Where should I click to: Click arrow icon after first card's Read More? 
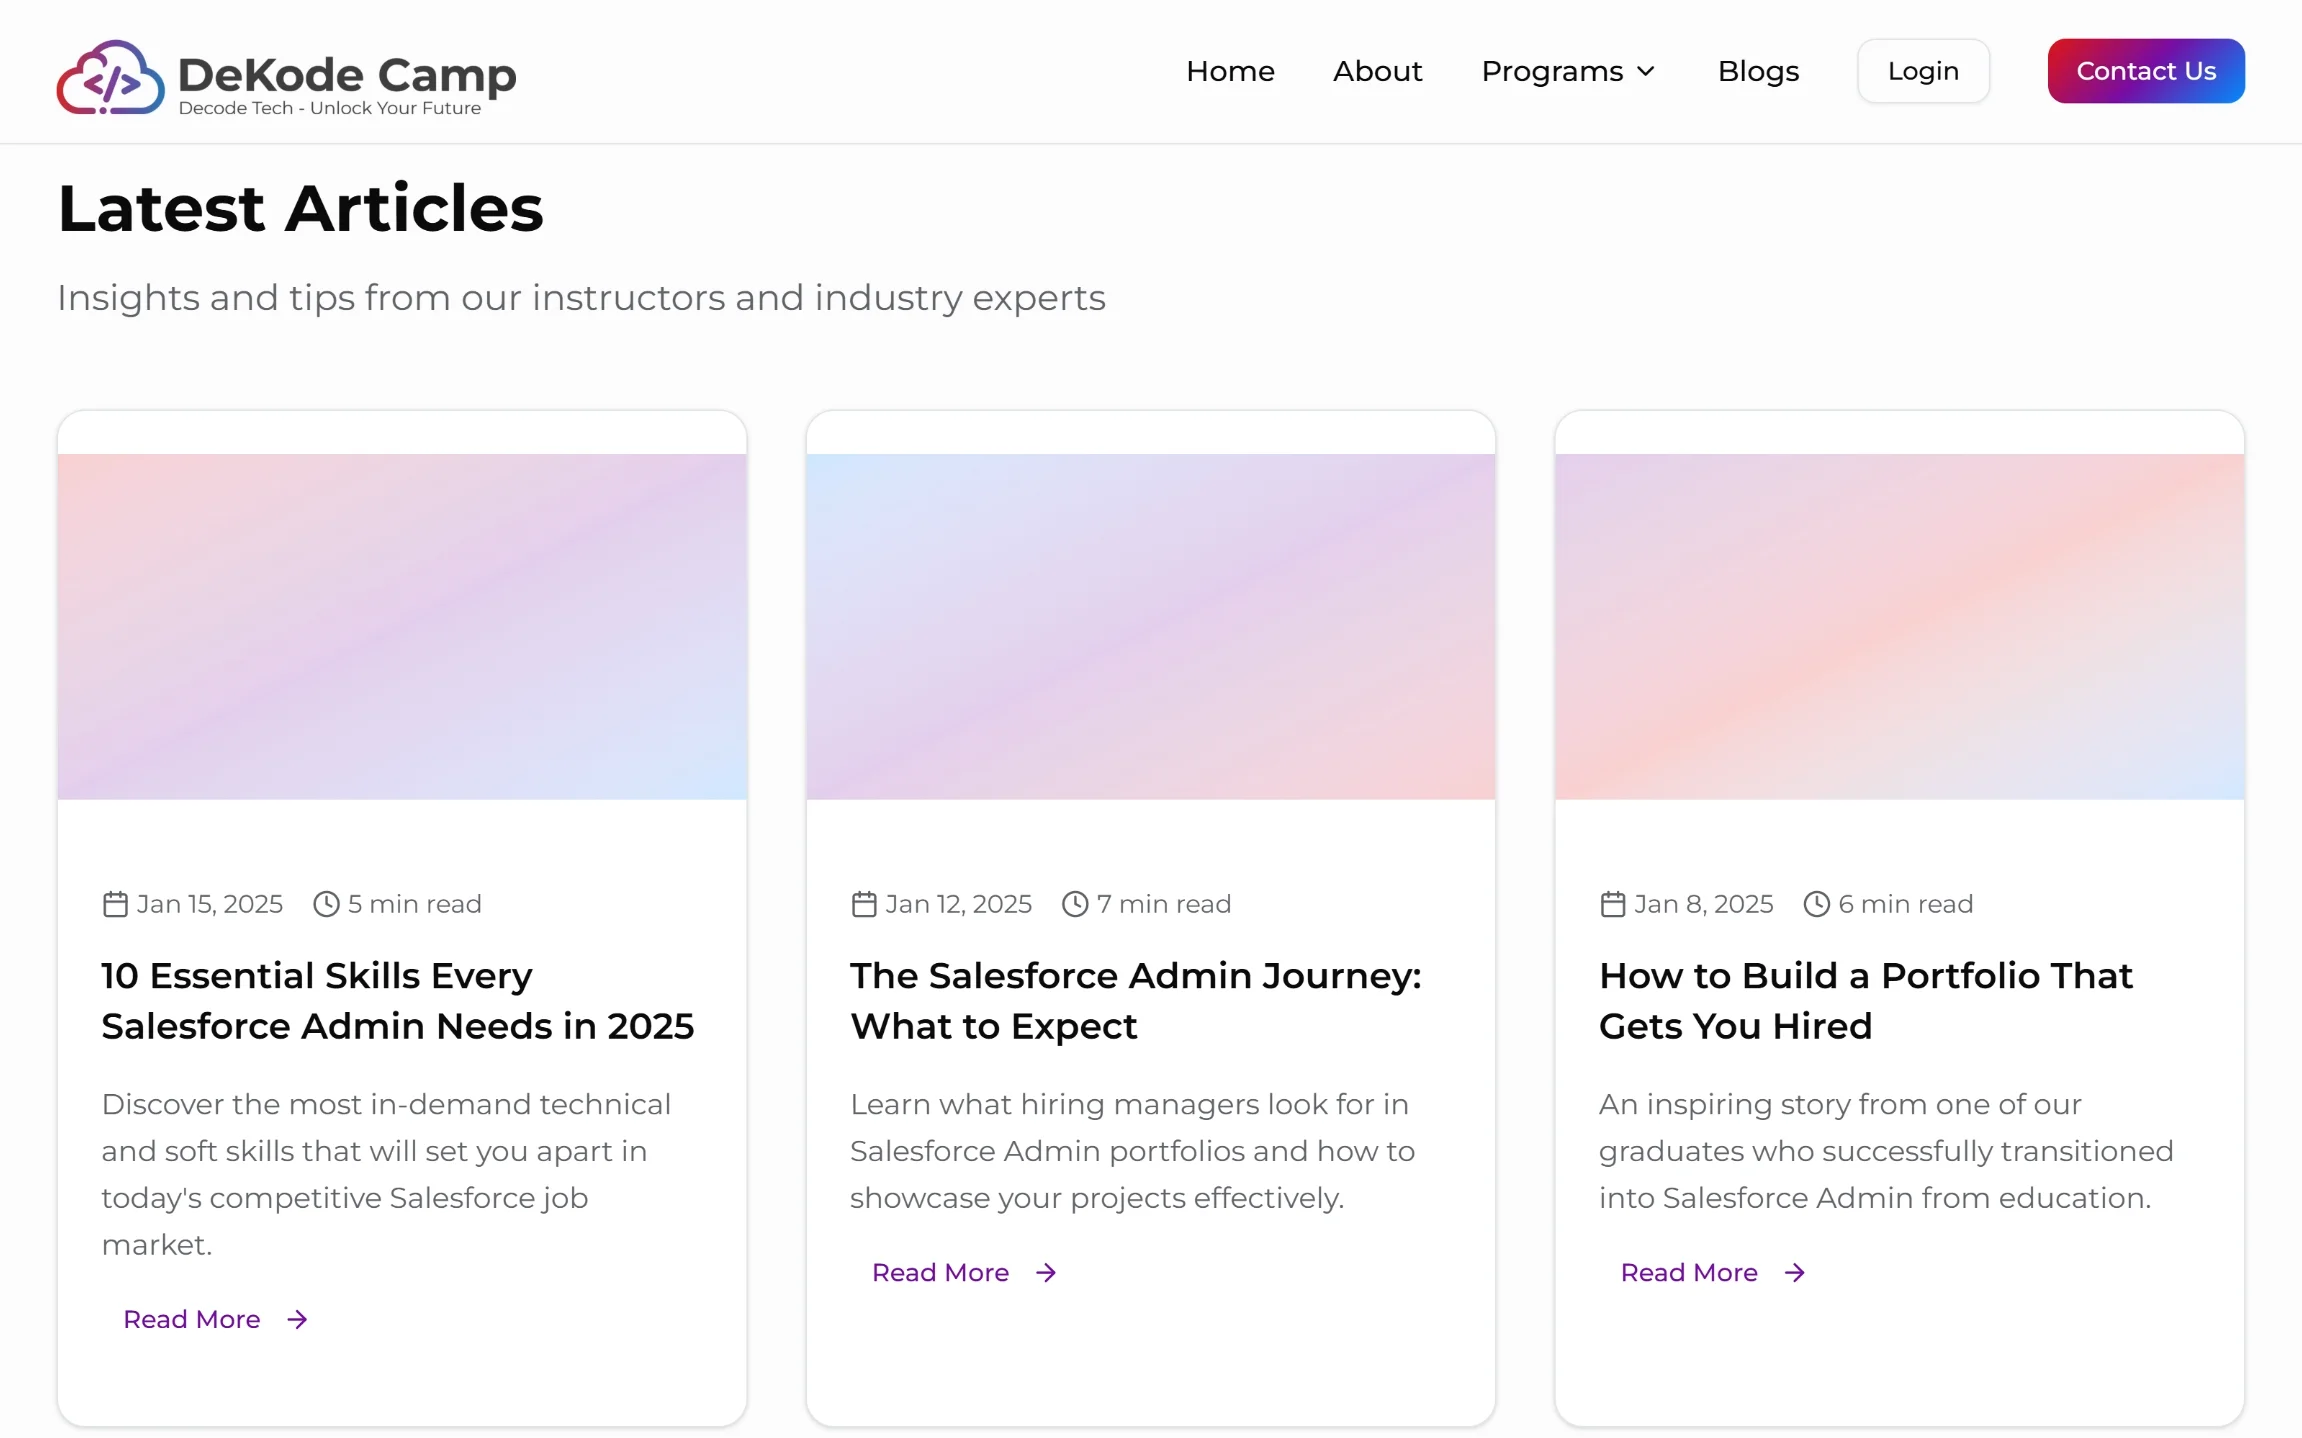[297, 1320]
